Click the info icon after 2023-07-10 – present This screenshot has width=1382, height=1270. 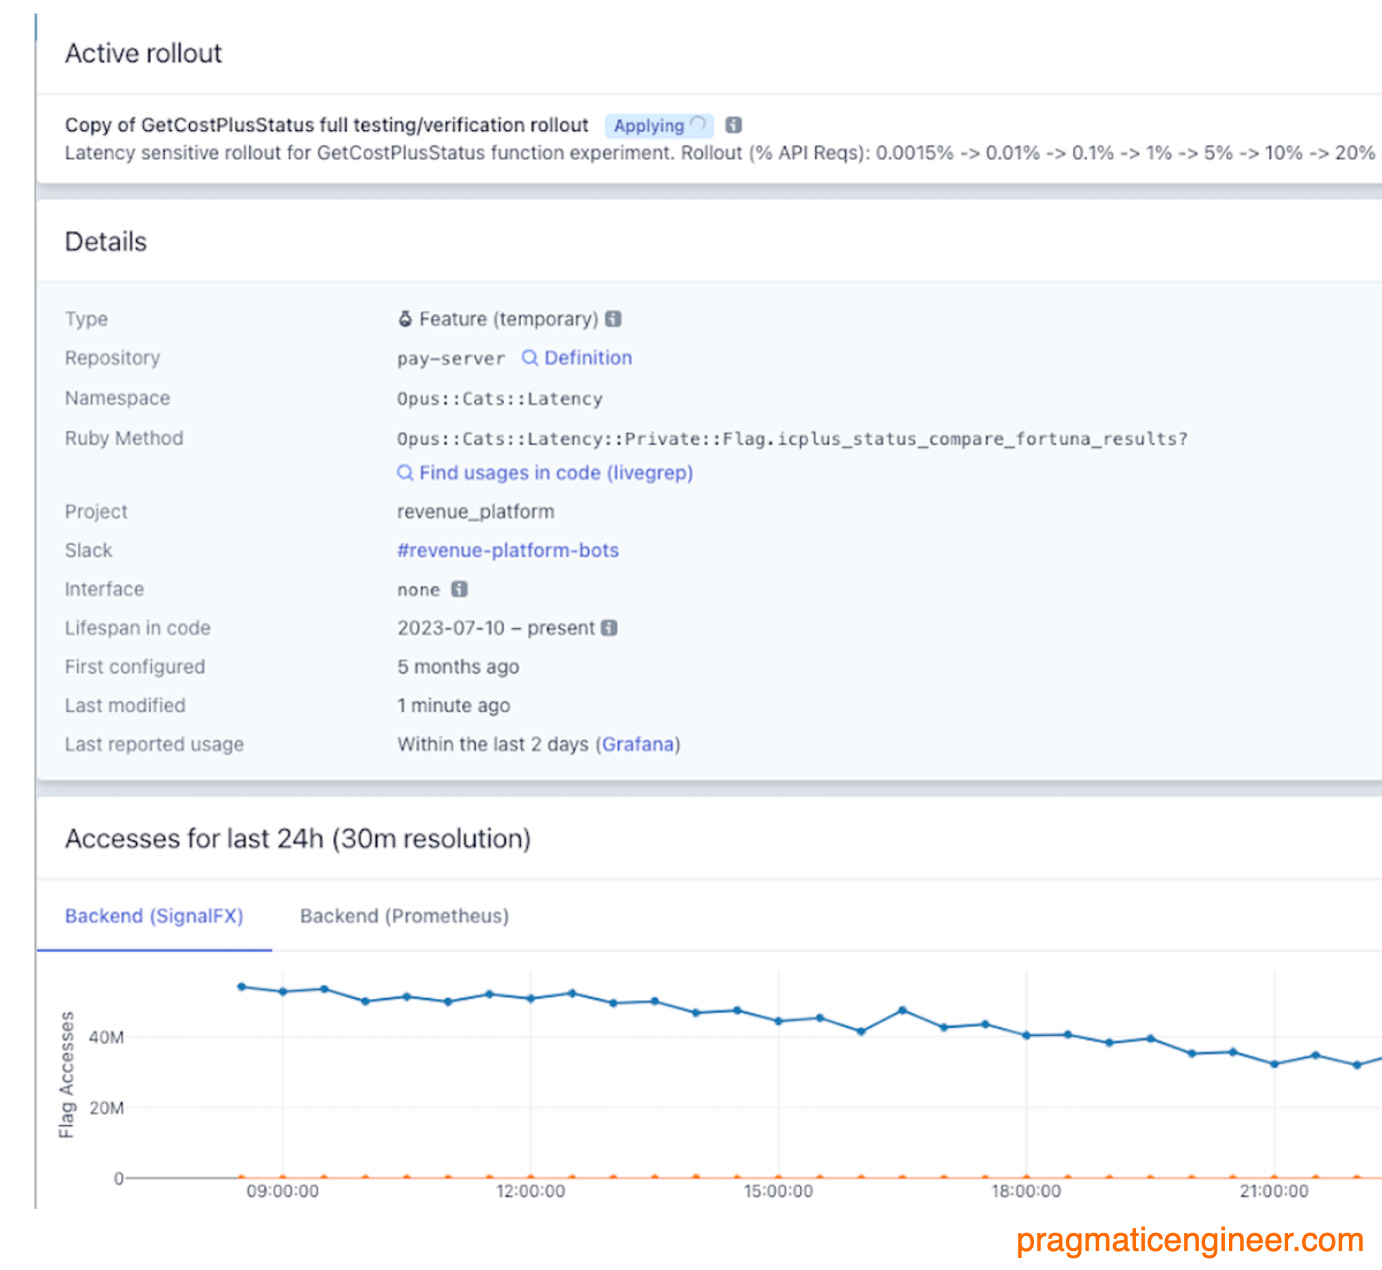[x=610, y=627]
